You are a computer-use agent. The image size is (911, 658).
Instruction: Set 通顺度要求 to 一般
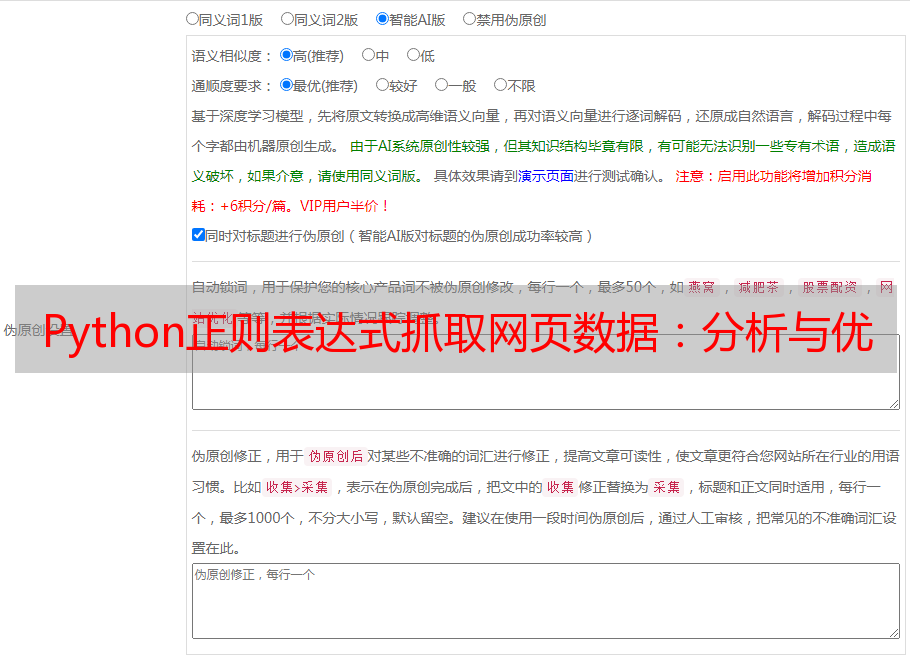point(442,85)
